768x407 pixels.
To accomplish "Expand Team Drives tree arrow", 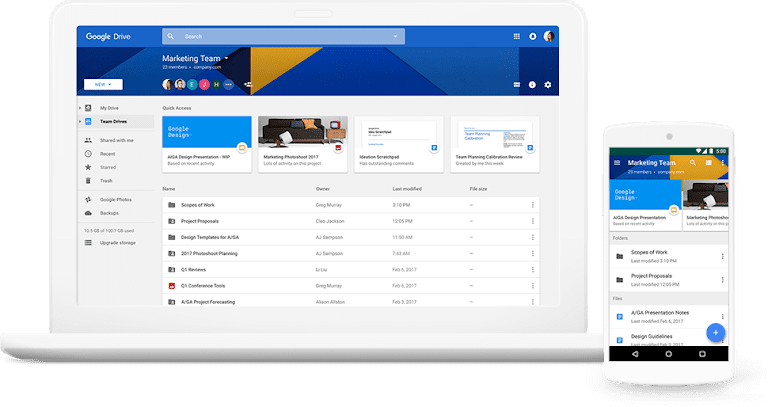I will 80,121.
